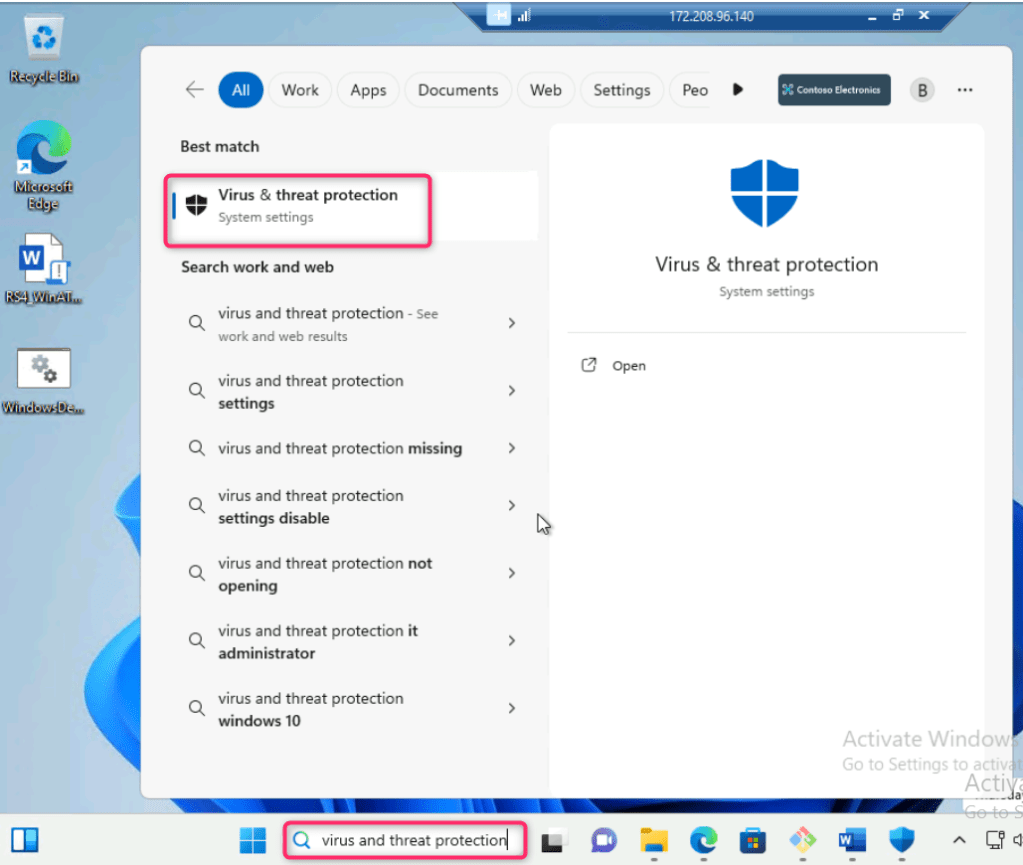Select the Documents filter tab
The height and width of the screenshot is (865, 1023).
coord(457,90)
